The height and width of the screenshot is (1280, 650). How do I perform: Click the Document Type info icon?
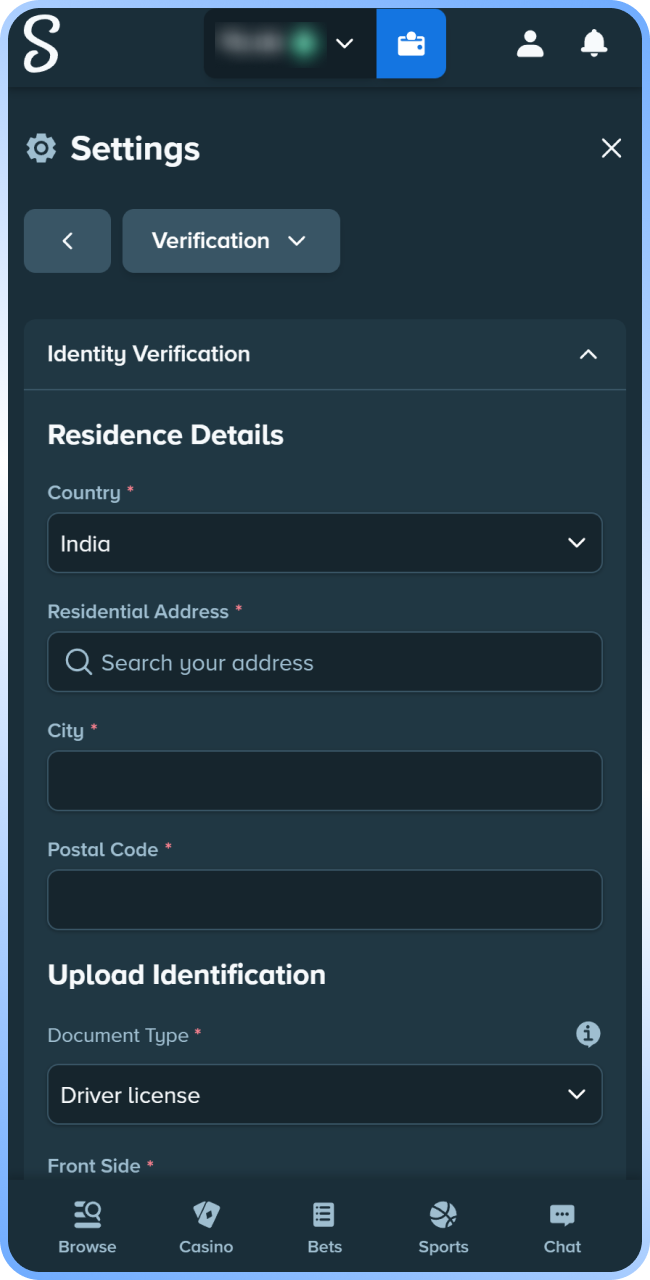[588, 1034]
